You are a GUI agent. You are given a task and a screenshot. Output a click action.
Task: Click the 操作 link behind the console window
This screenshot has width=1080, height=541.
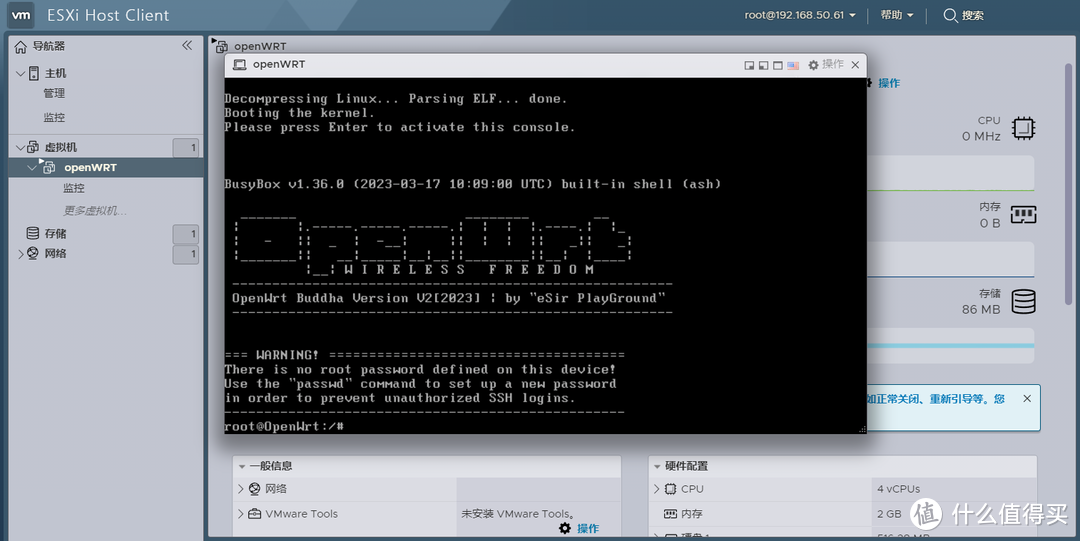click(889, 83)
